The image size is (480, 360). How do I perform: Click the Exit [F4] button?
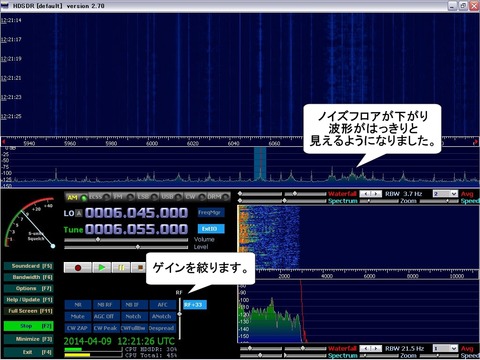tap(28, 352)
